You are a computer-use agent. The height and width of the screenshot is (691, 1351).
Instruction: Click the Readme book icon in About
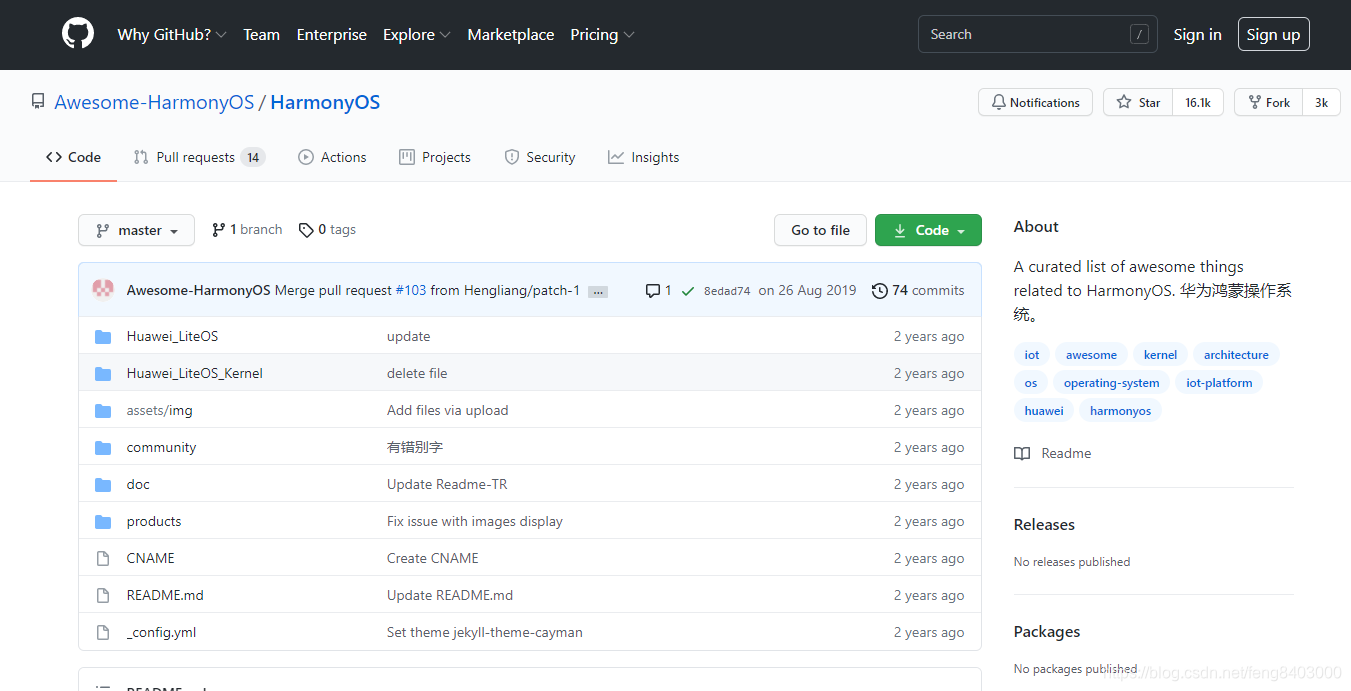click(1022, 454)
